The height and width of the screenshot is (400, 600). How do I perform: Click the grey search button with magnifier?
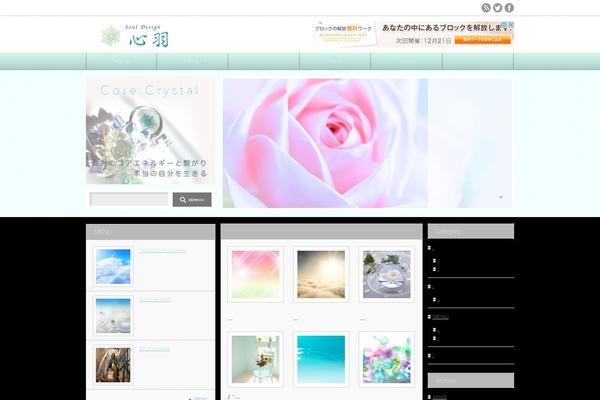pos(192,199)
